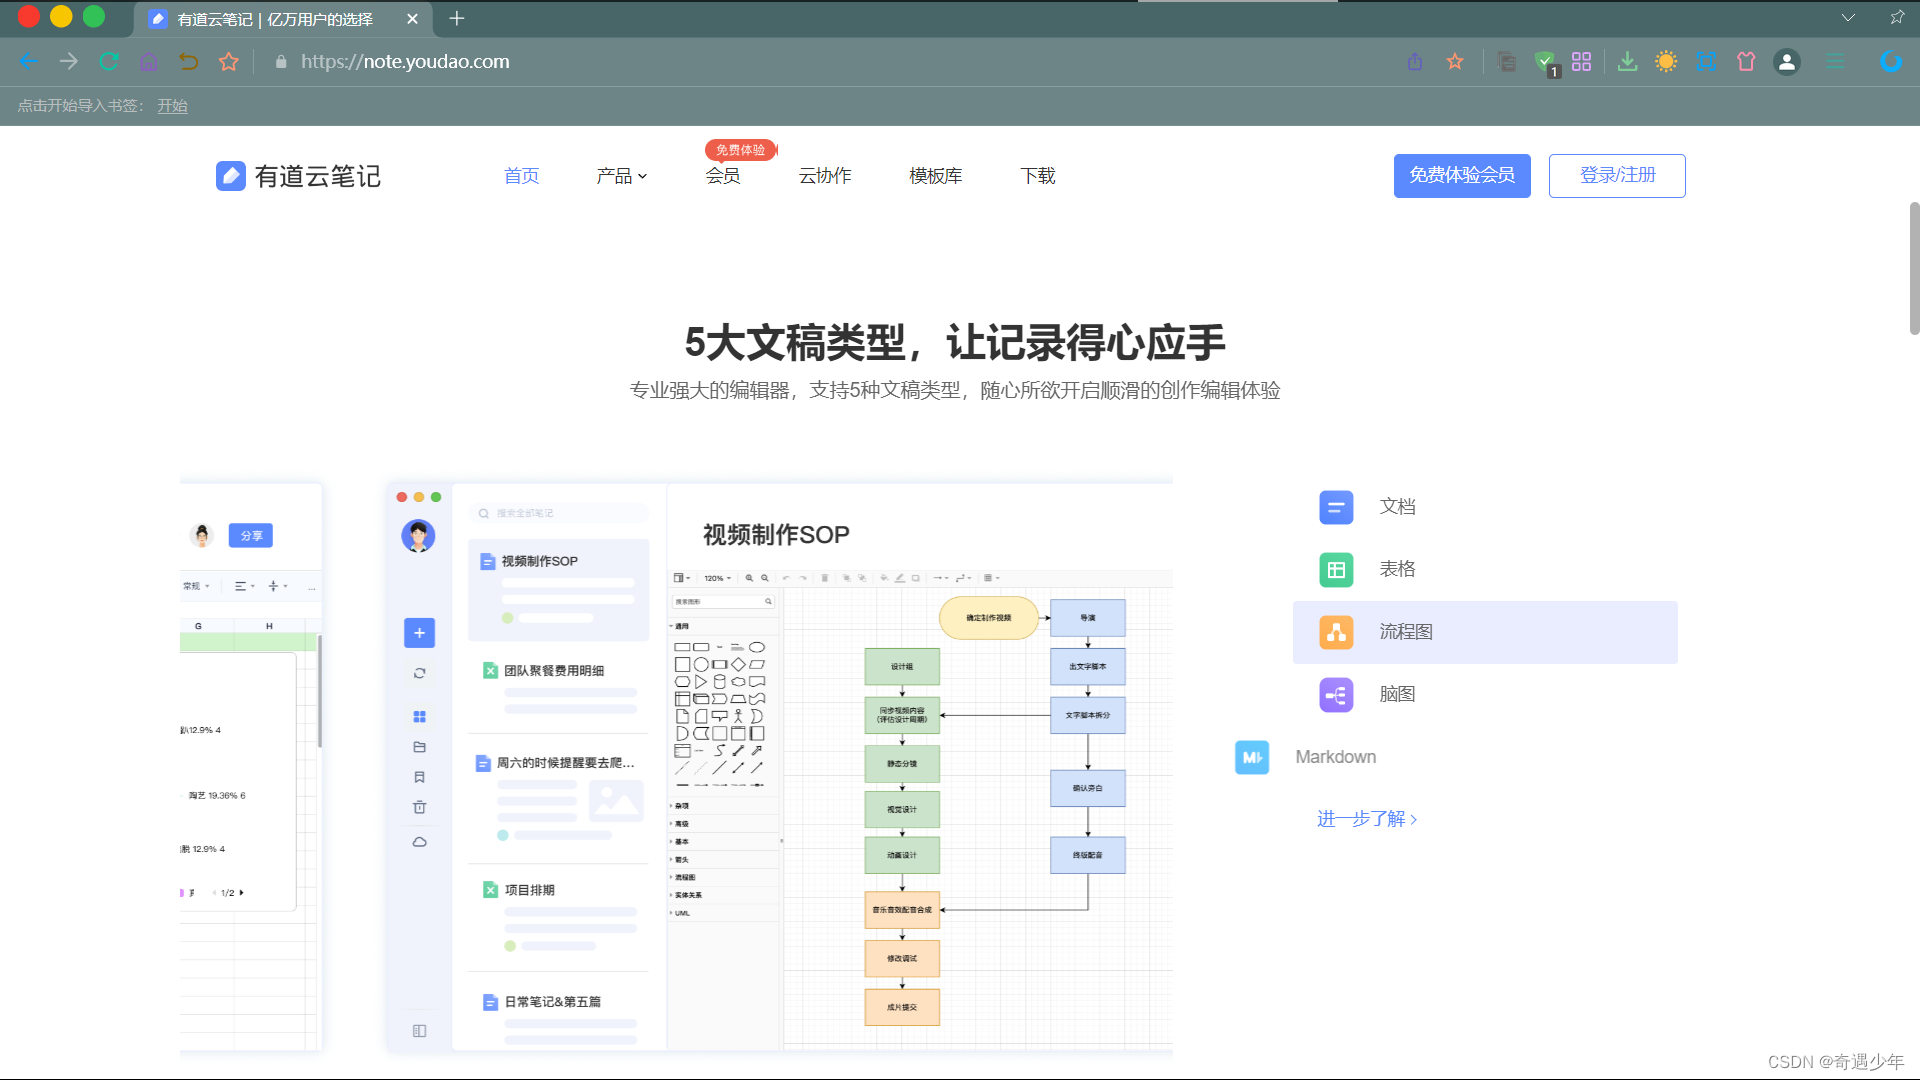This screenshot has width=1920, height=1080.
Task: Open a new browser tab
Action: tap(457, 18)
